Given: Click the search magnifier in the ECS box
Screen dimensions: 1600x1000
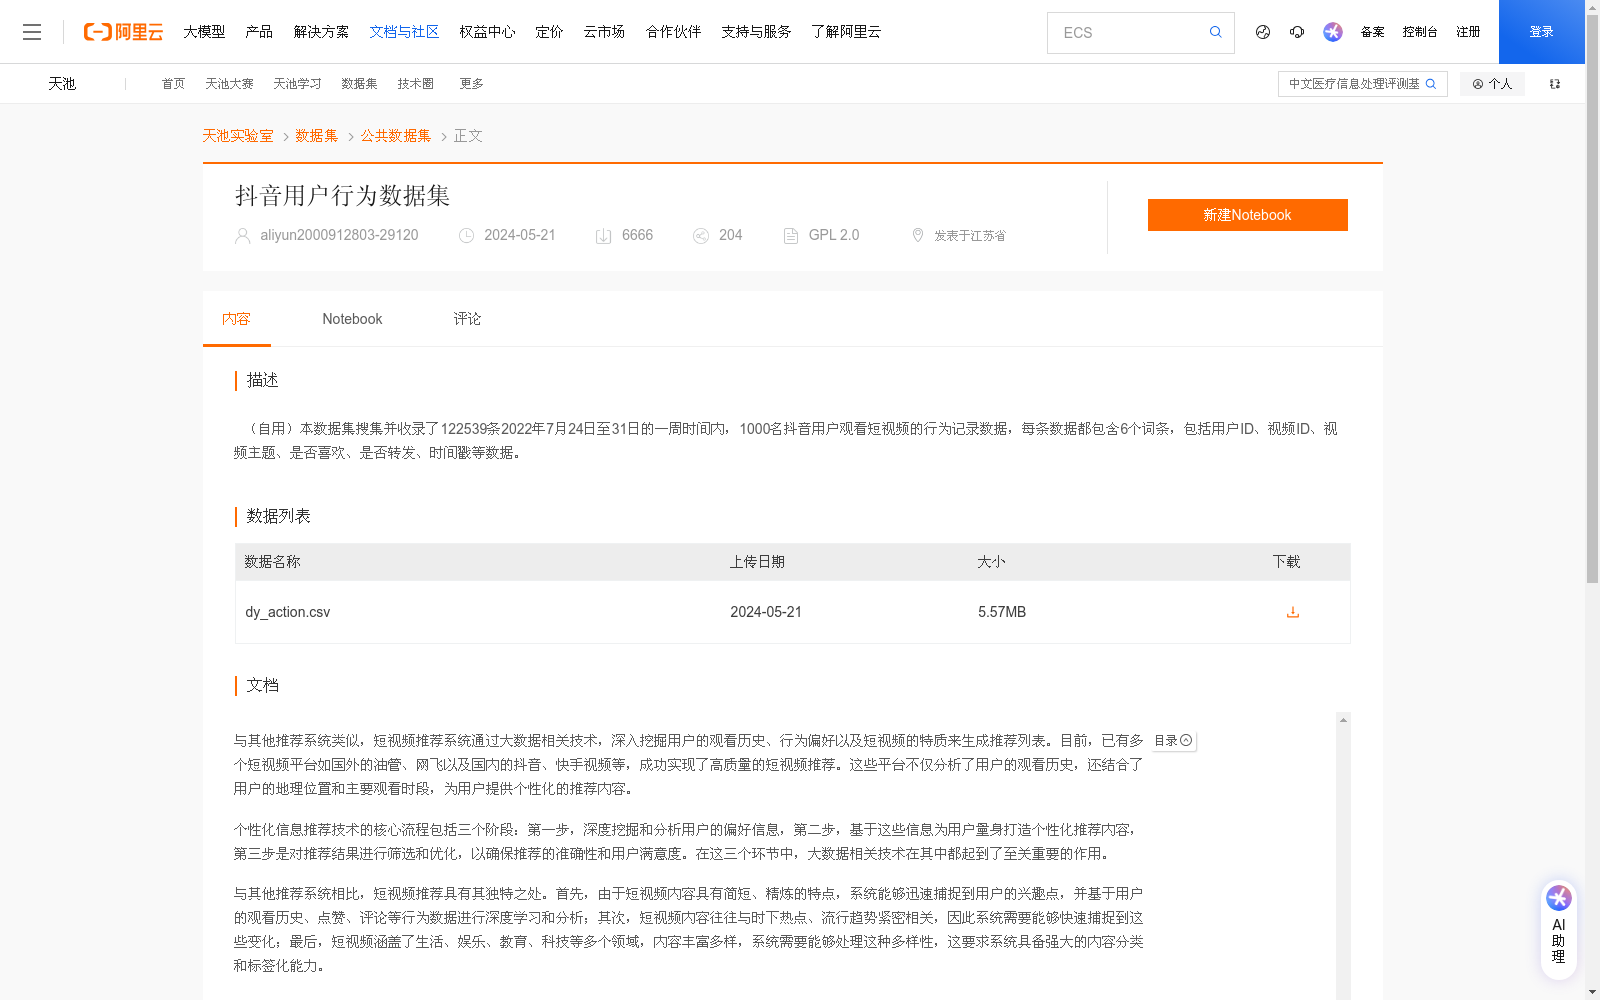Looking at the screenshot, I should point(1215,32).
